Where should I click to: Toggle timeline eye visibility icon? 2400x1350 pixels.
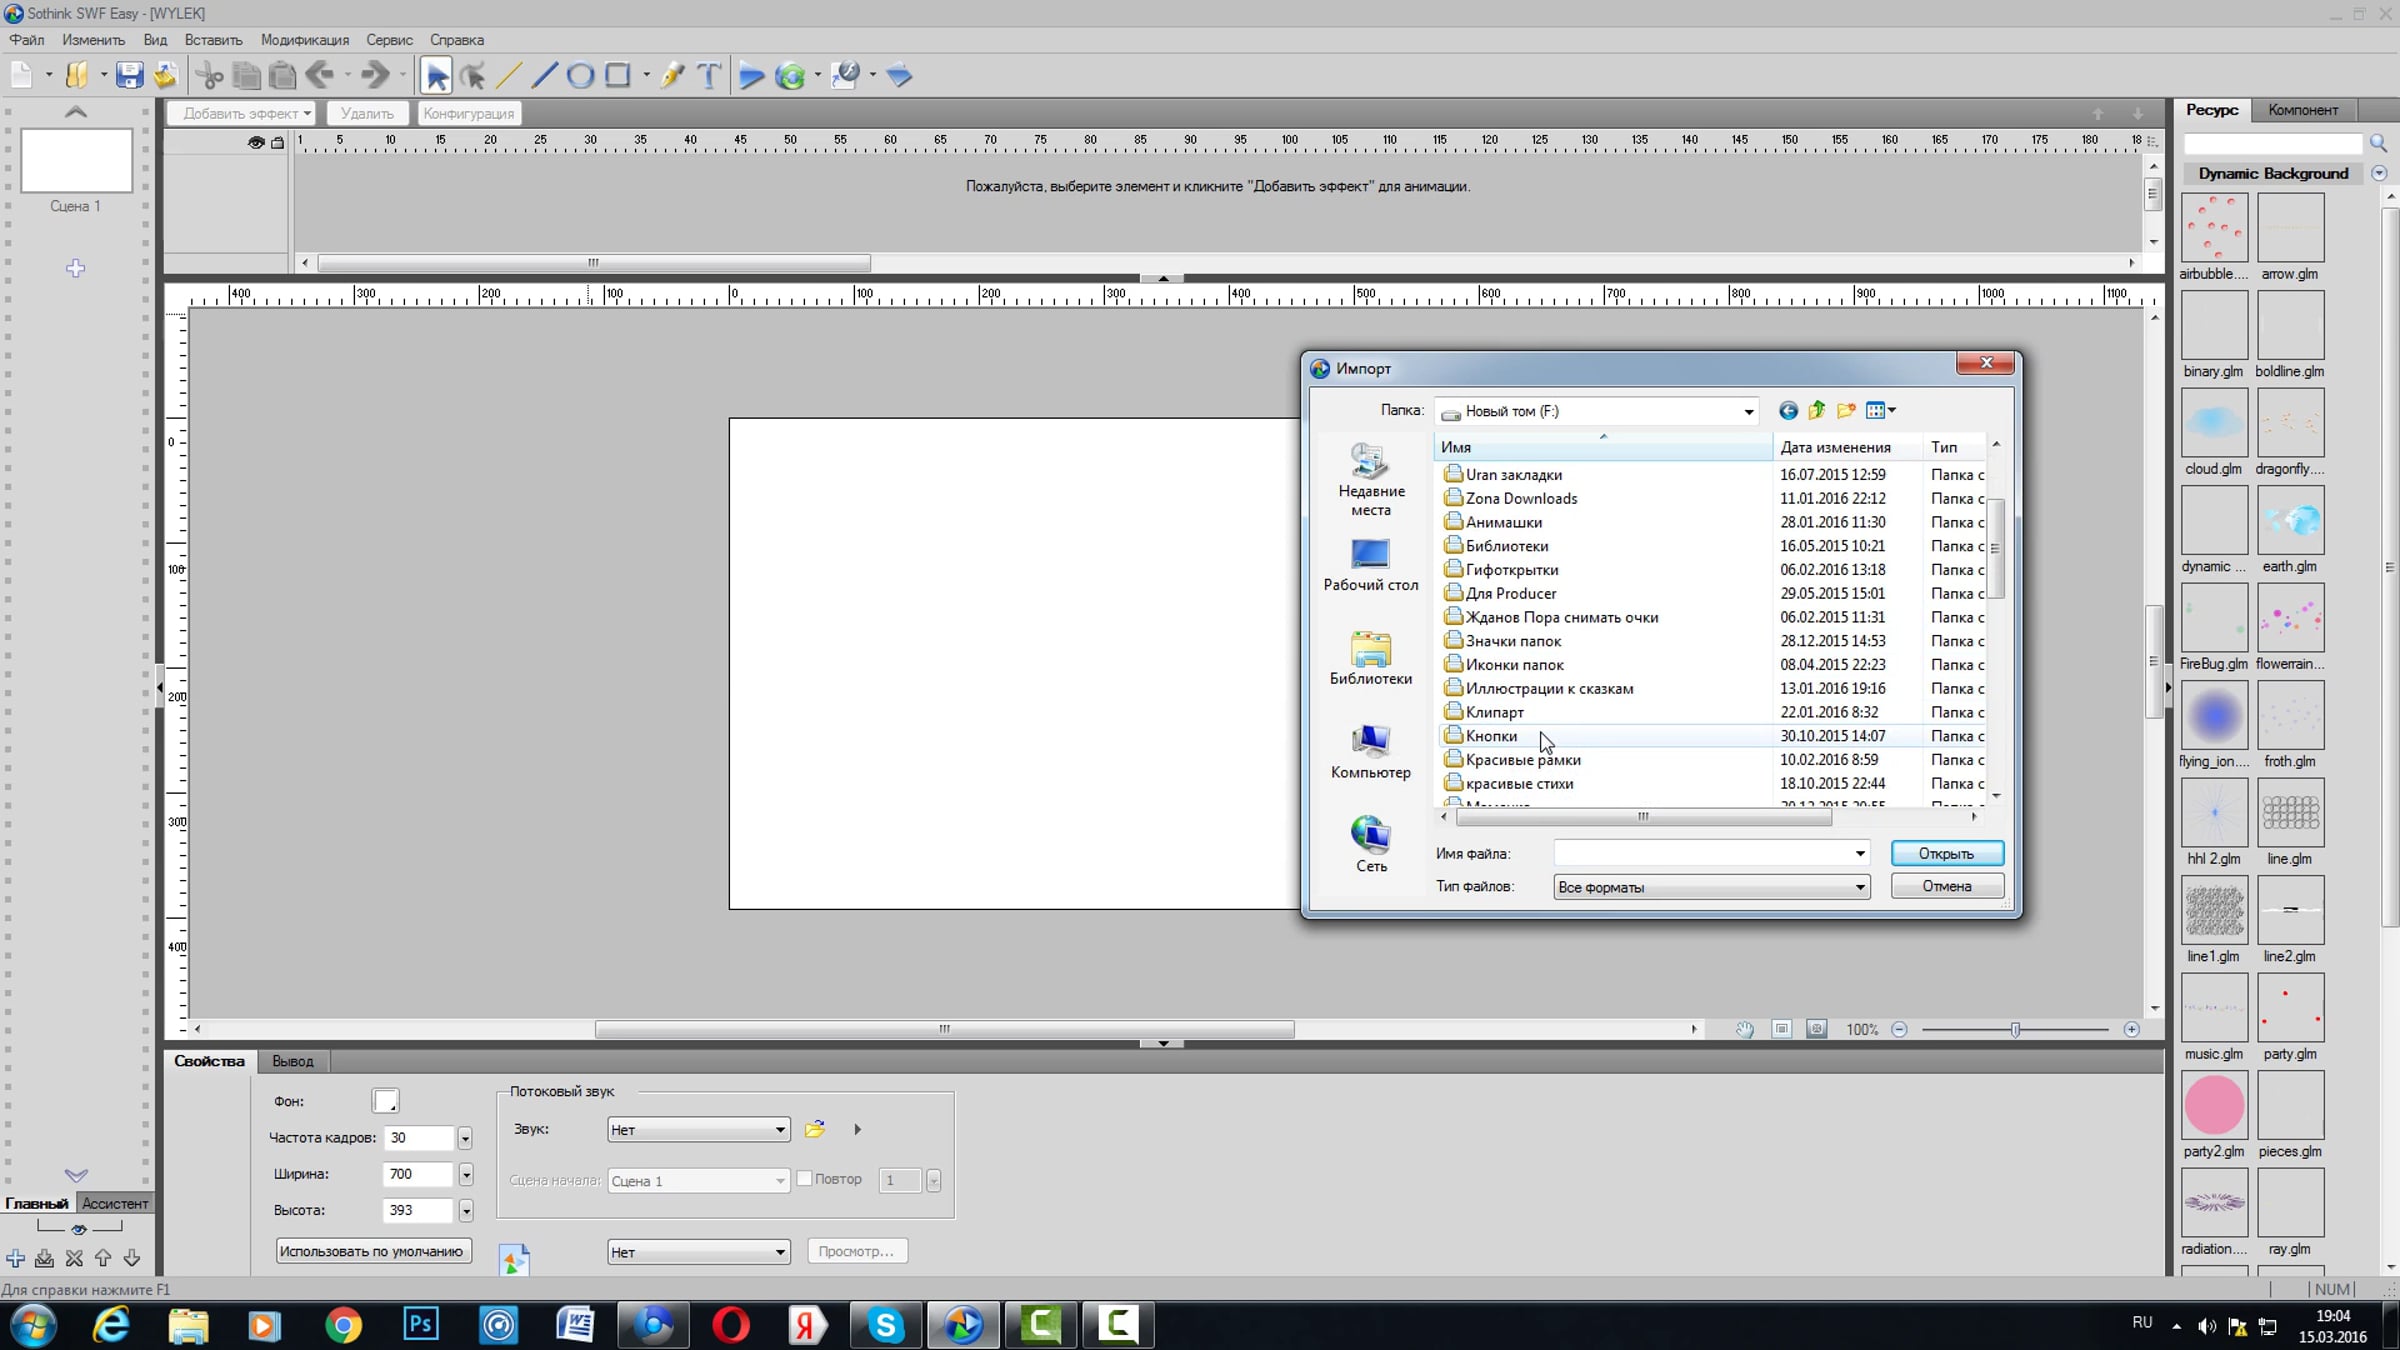[256, 143]
